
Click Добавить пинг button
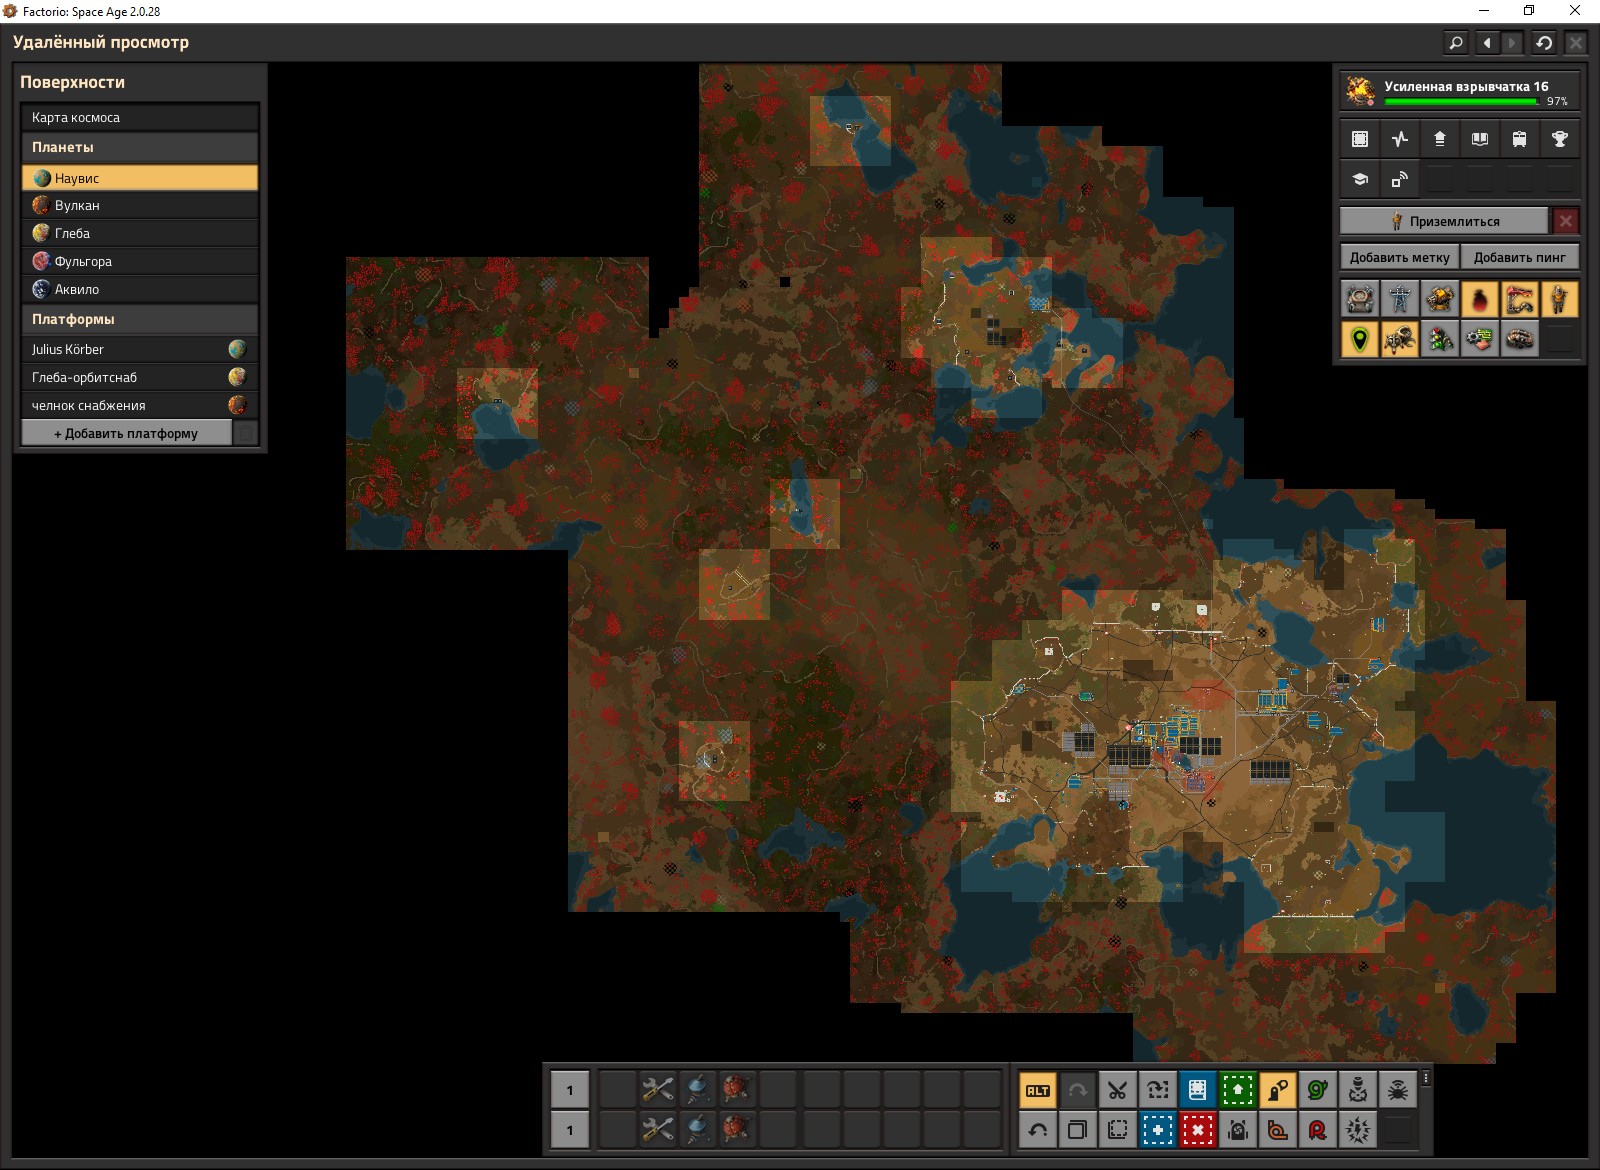tap(1520, 257)
